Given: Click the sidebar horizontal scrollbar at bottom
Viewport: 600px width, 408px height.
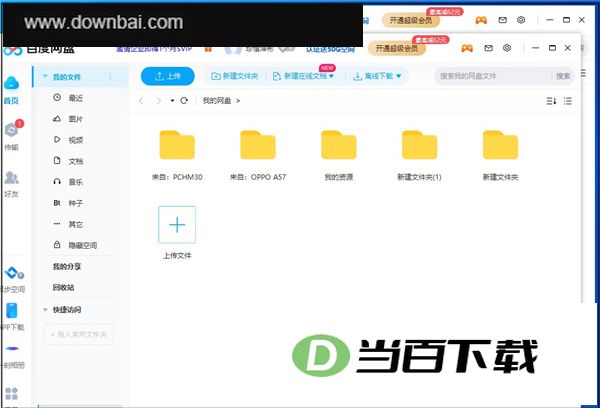Looking at the screenshot, I should coord(80,406).
